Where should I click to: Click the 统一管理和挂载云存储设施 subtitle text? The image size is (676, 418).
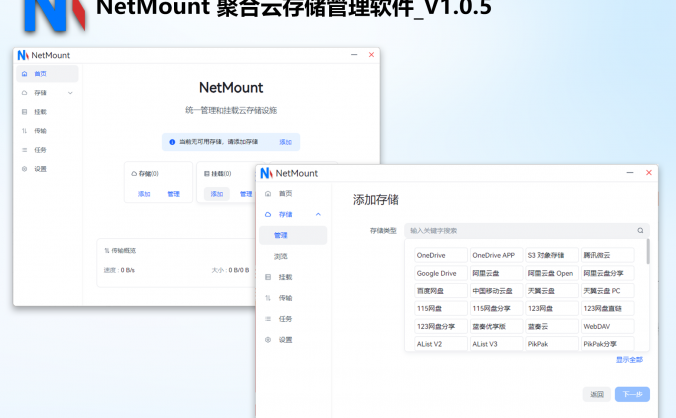(231, 110)
